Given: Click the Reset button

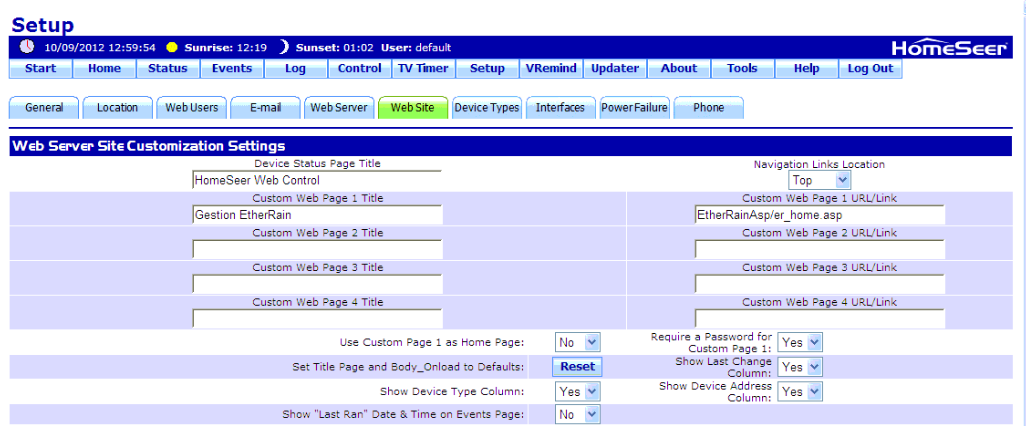Looking at the screenshot, I should (x=578, y=367).
